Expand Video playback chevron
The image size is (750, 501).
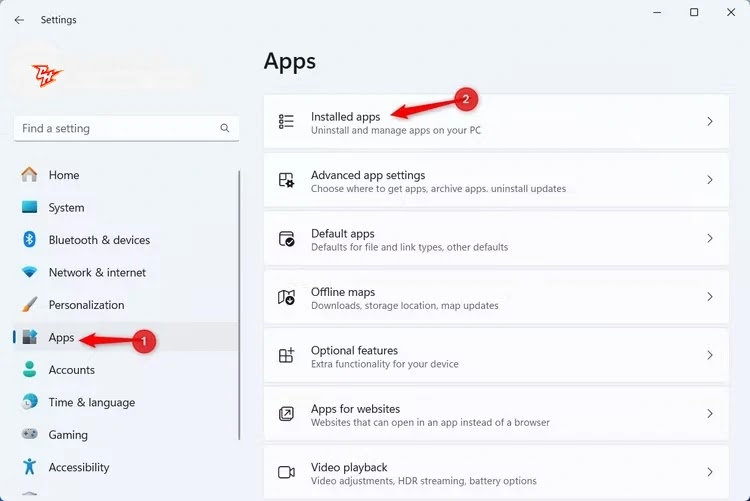click(x=710, y=472)
